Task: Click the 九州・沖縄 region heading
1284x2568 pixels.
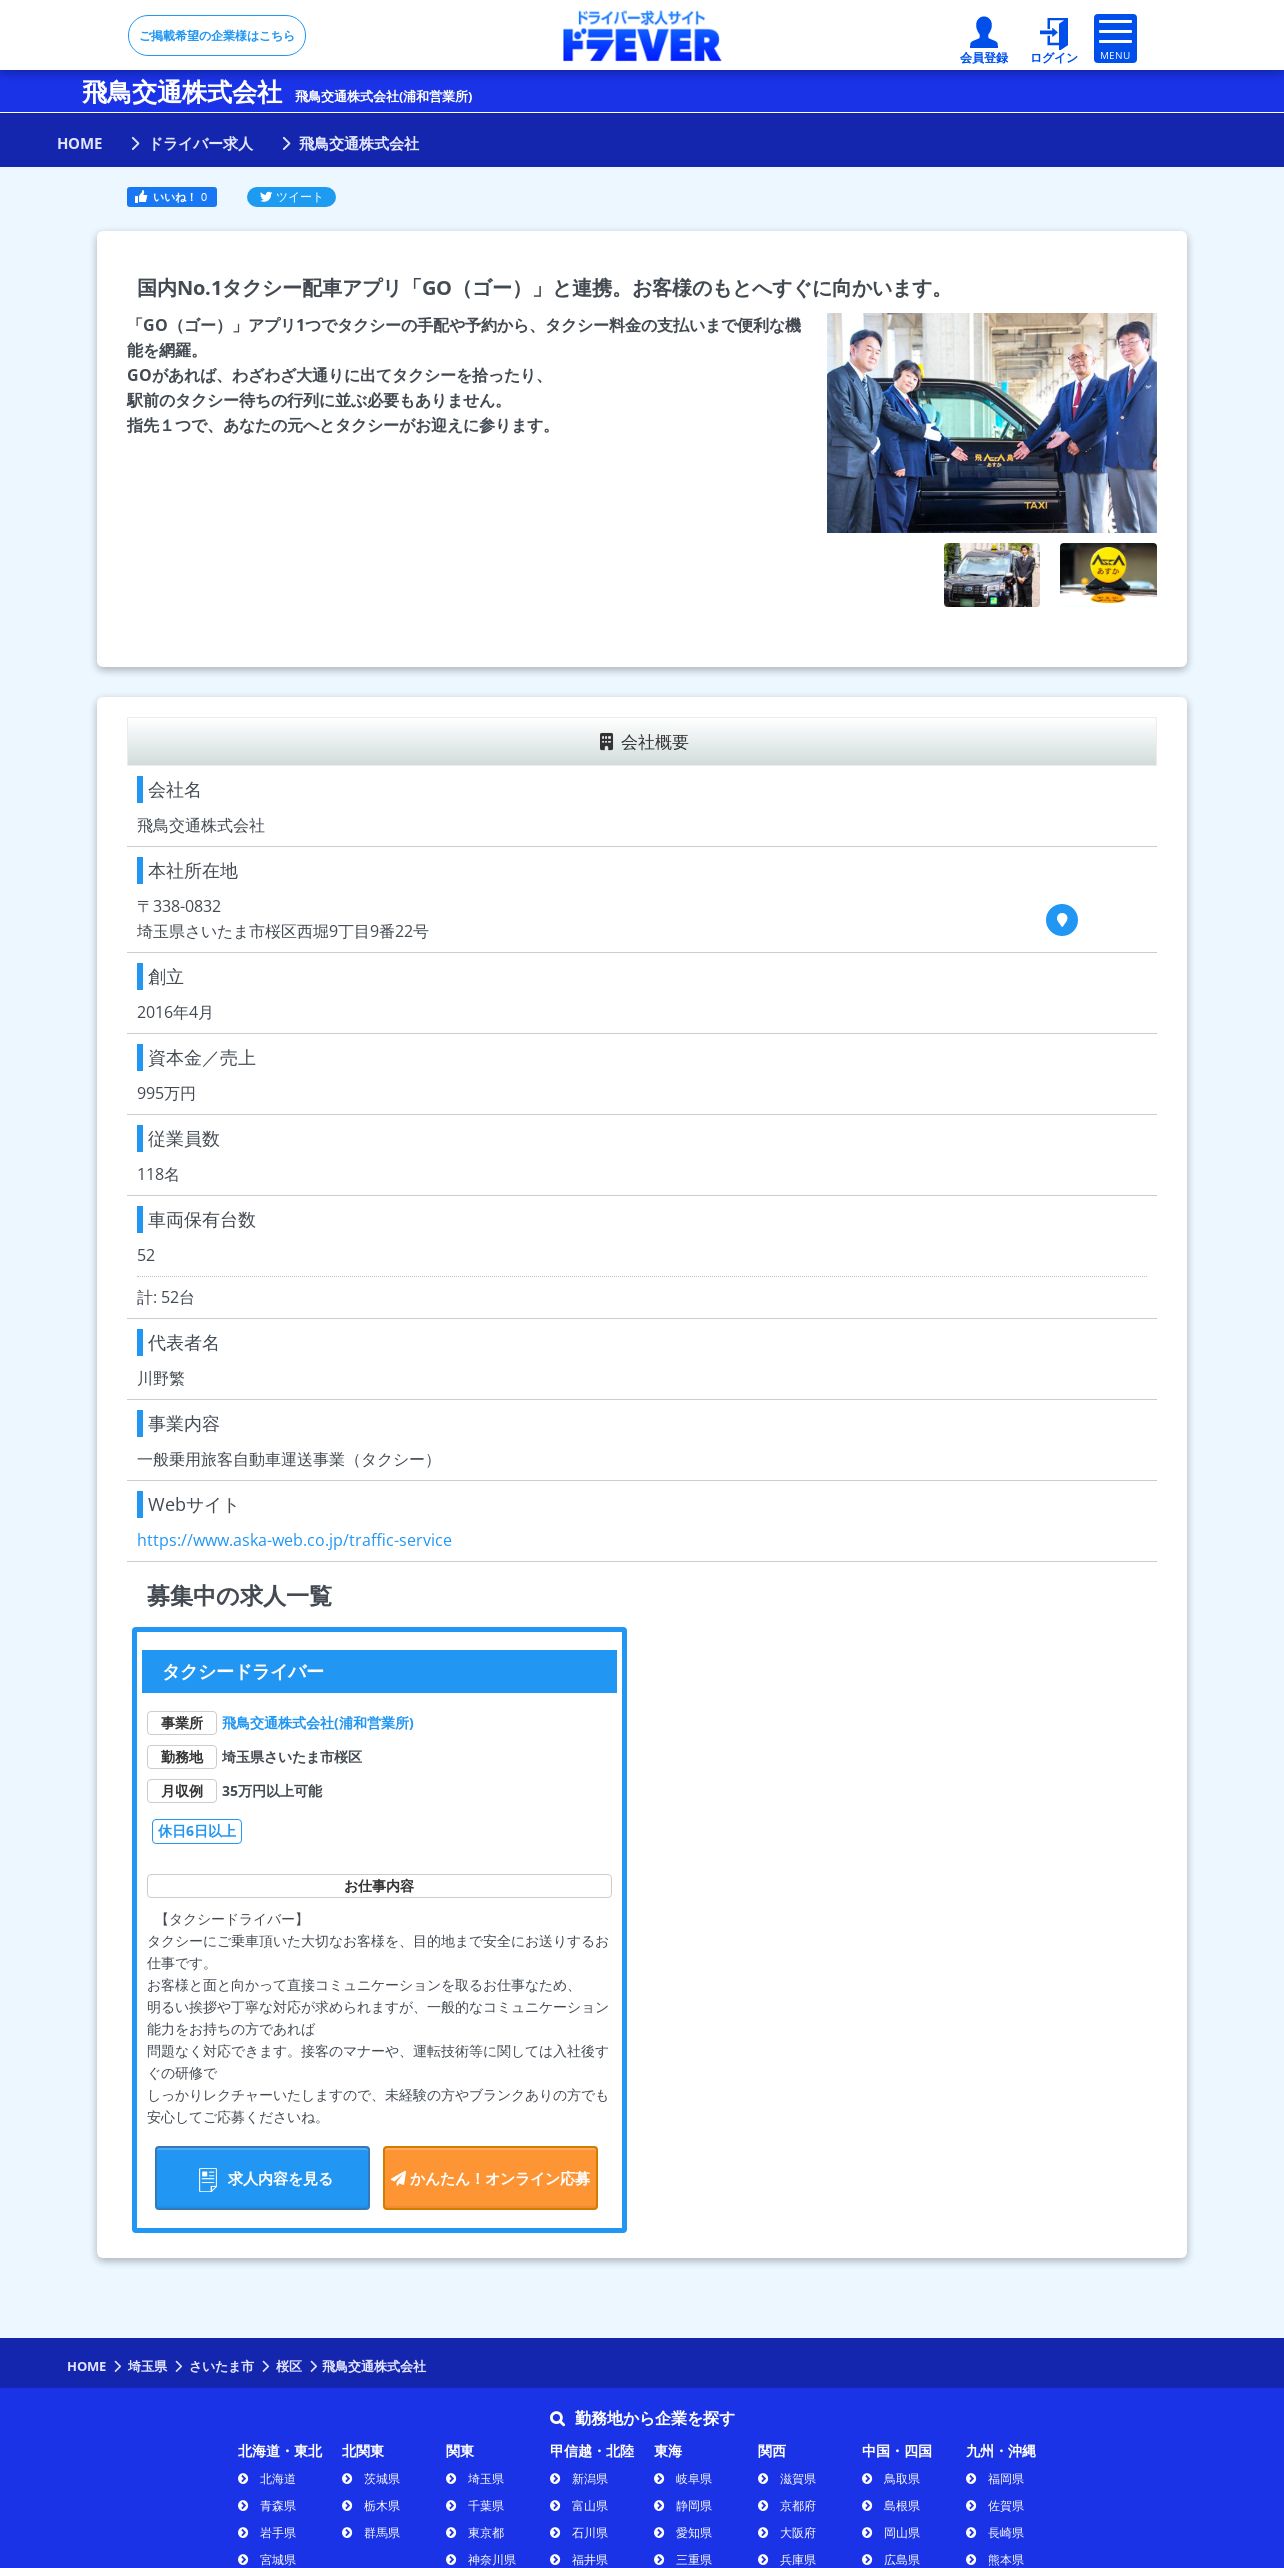Action: [1001, 2451]
